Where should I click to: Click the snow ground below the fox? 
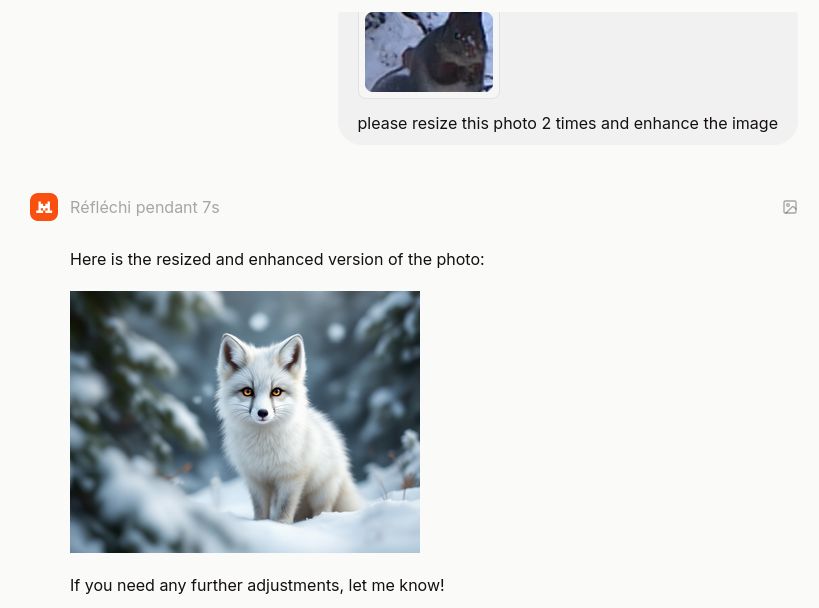point(313,534)
